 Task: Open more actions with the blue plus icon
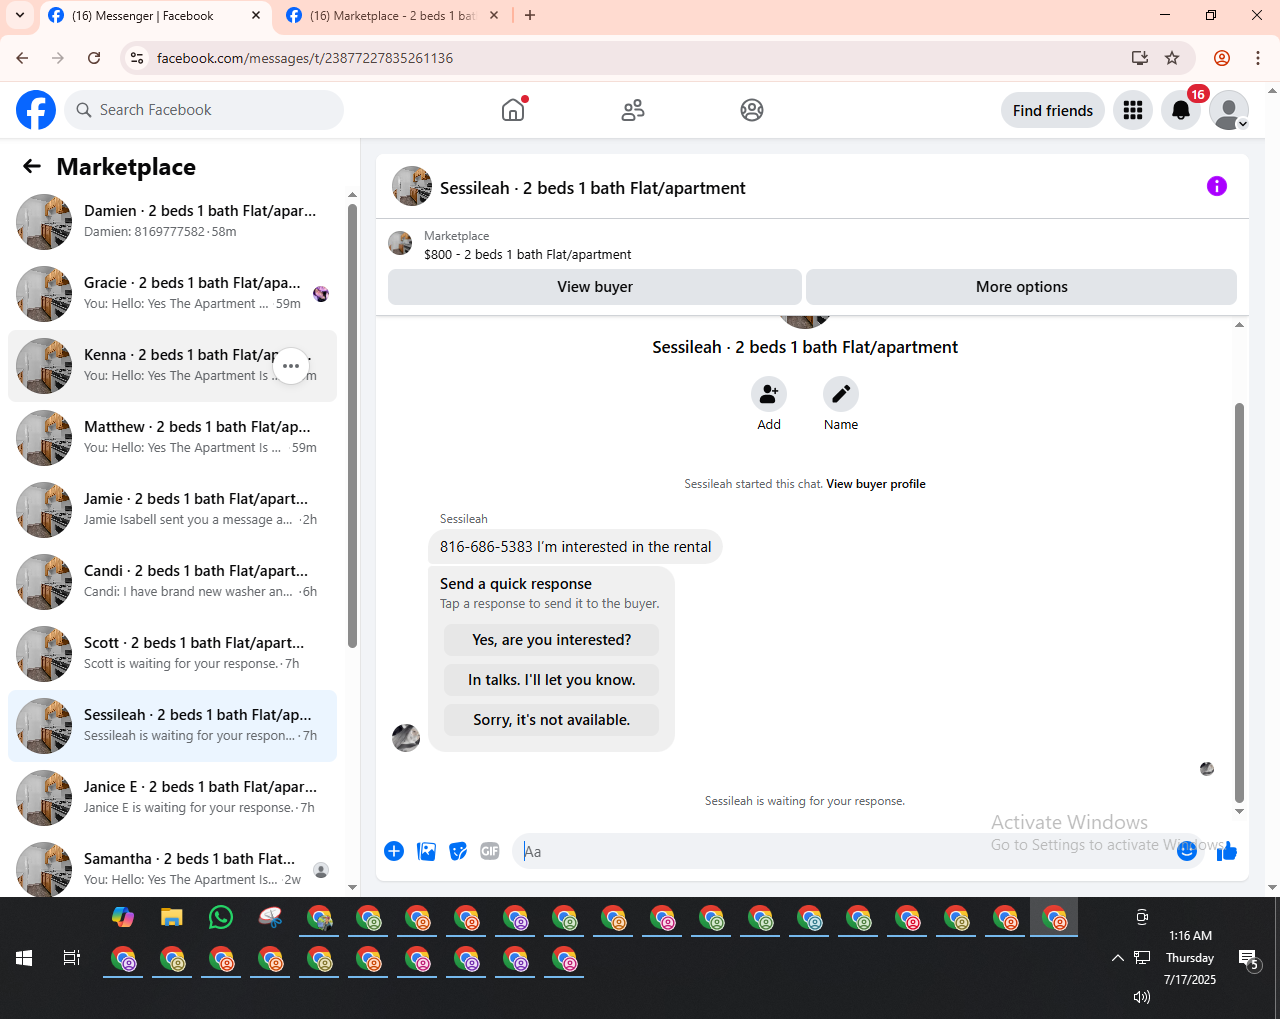[394, 851]
